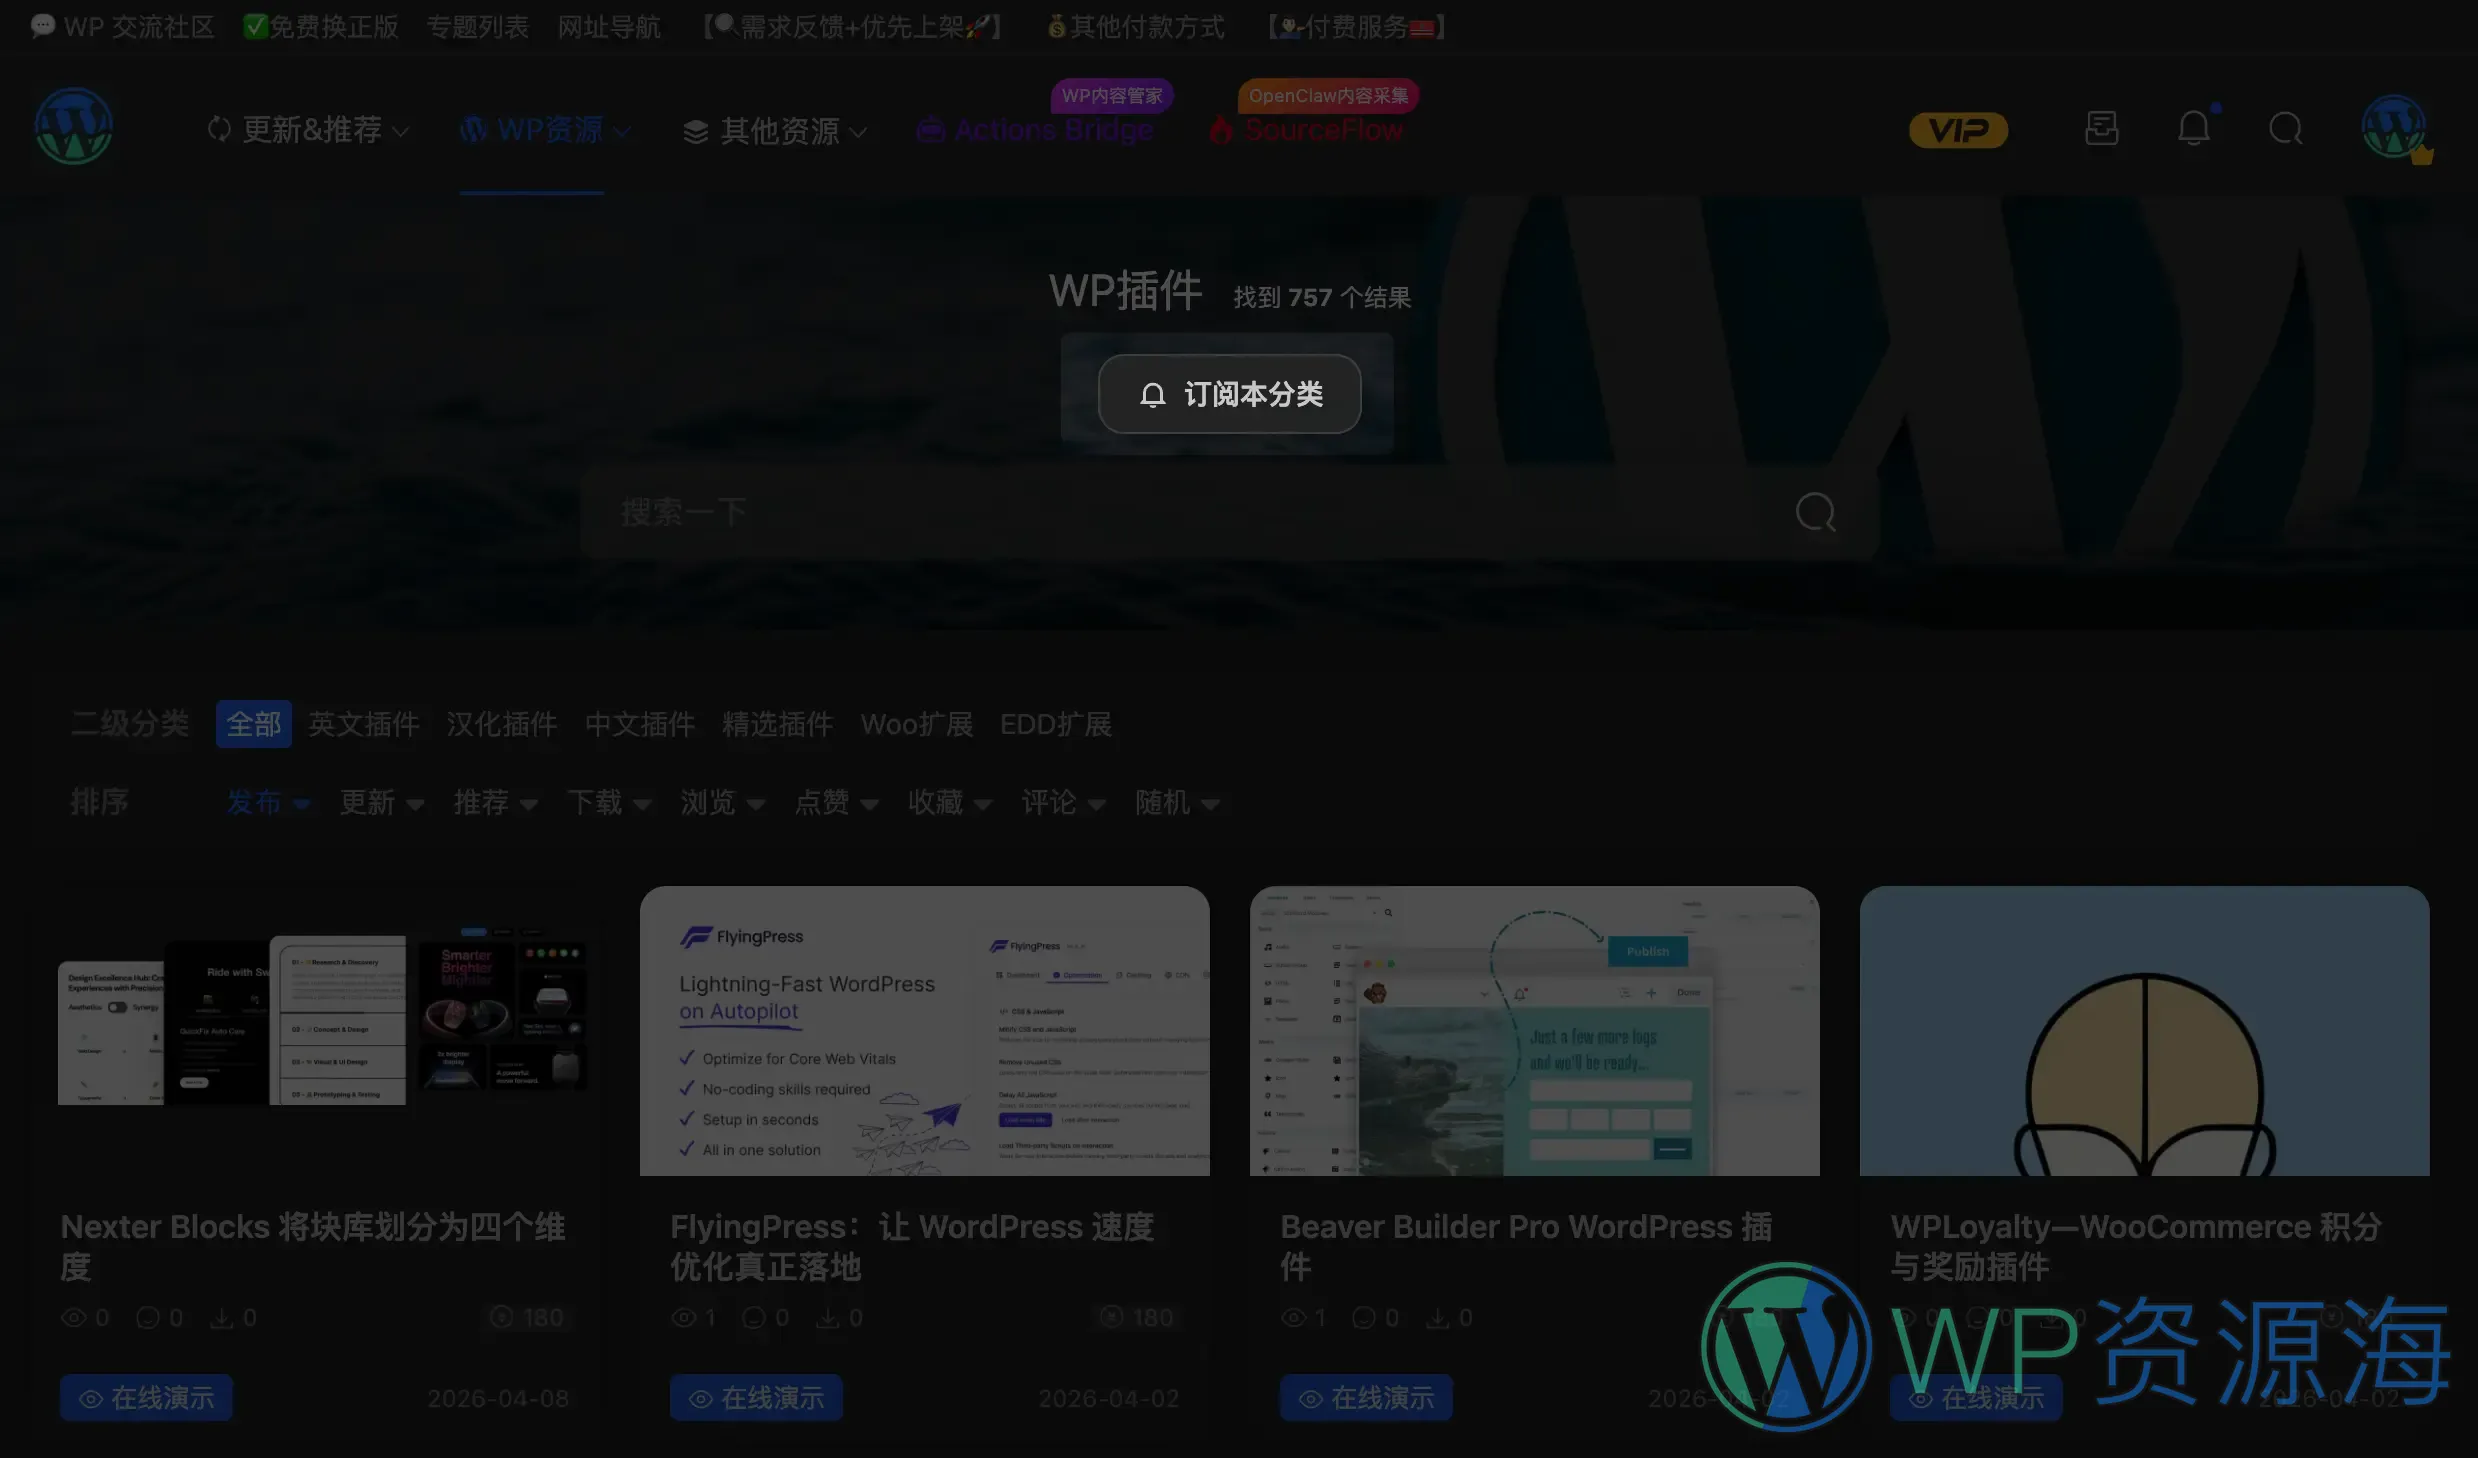Open Actions Bridge link
This screenshot has width=2478, height=1458.
[x=1035, y=130]
